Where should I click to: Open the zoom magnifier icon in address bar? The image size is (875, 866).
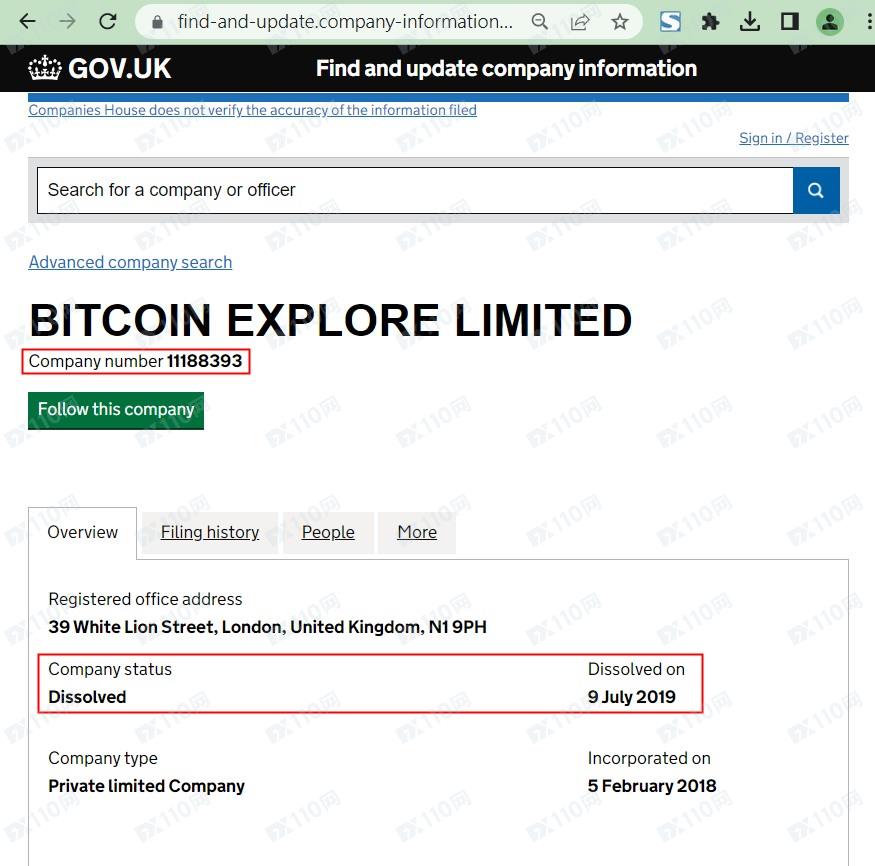point(539,21)
